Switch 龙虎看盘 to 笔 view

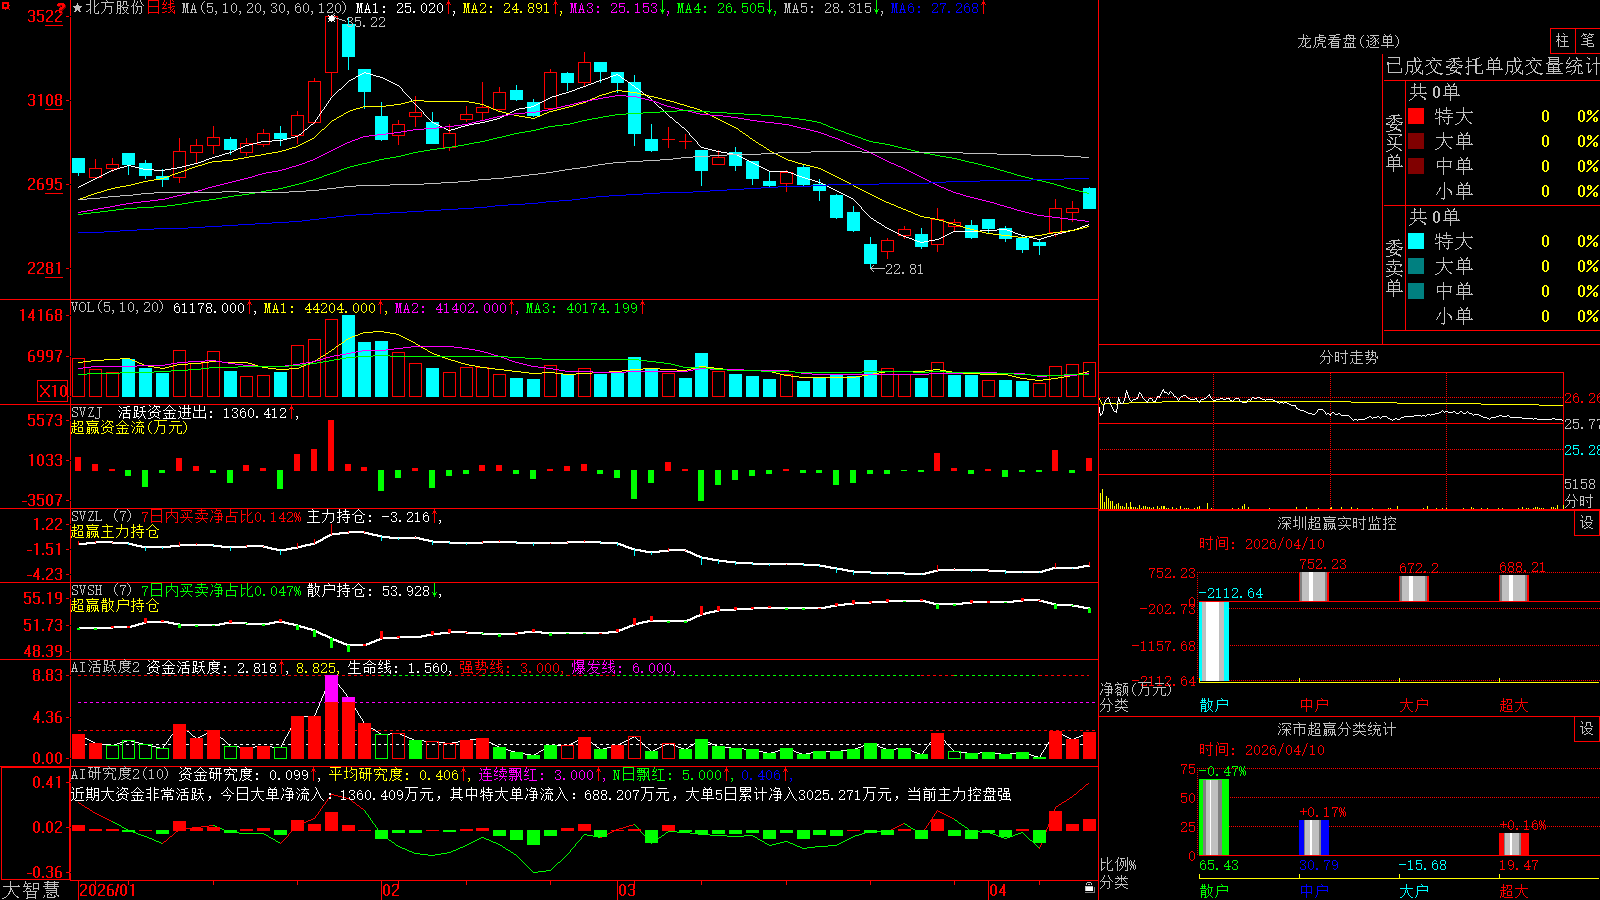[x=1587, y=40]
